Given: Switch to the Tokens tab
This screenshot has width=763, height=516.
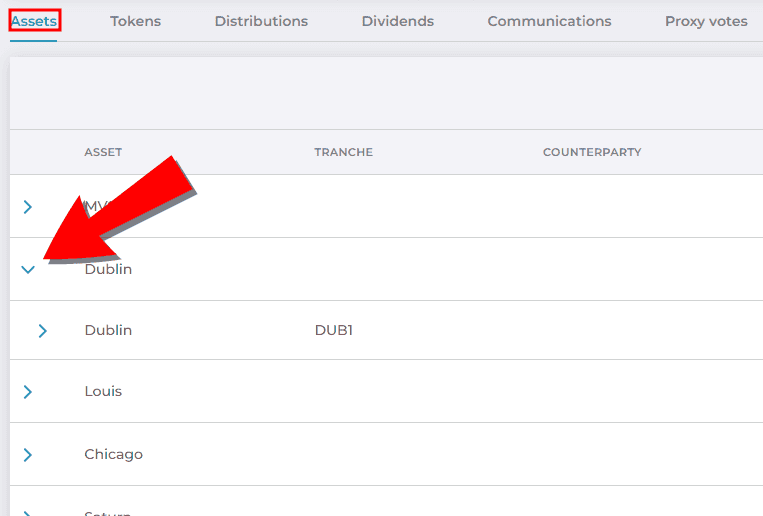Looking at the screenshot, I should point(135,21).
